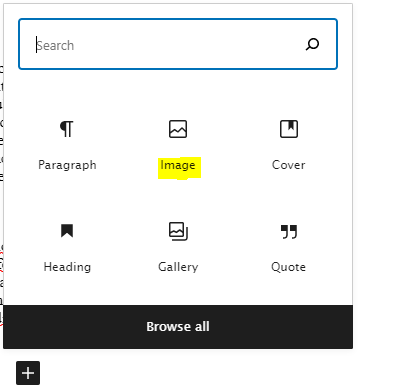Select the Paragraph pilcrow icon
398x392 pixels.
[x=67, y=129]
